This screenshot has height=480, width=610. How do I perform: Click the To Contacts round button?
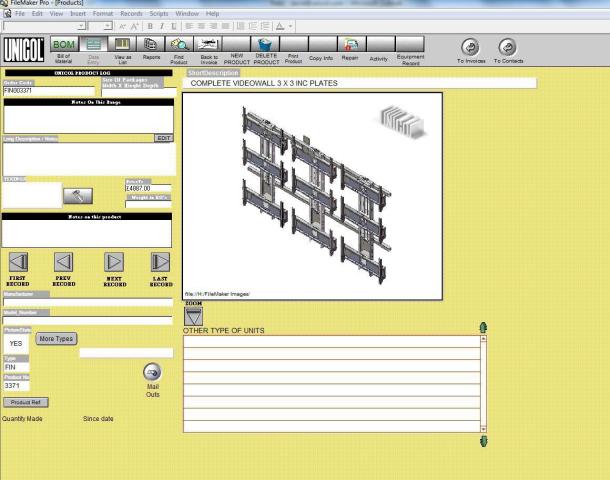508,47
